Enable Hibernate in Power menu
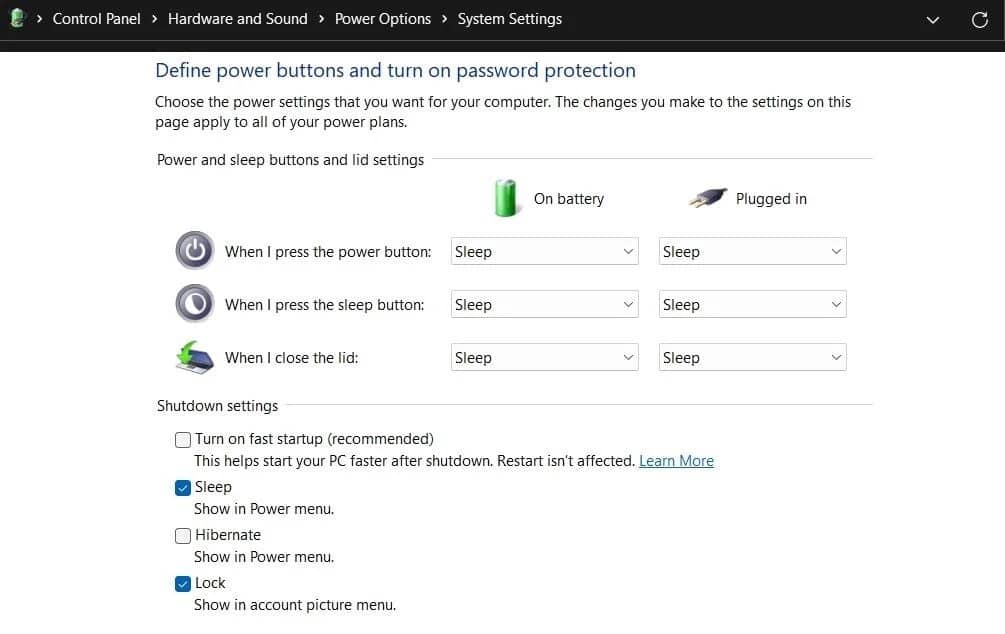Image resolution: width=1005 pixels, height=634 pixels. pyautogui.click(x=183, y=535)
